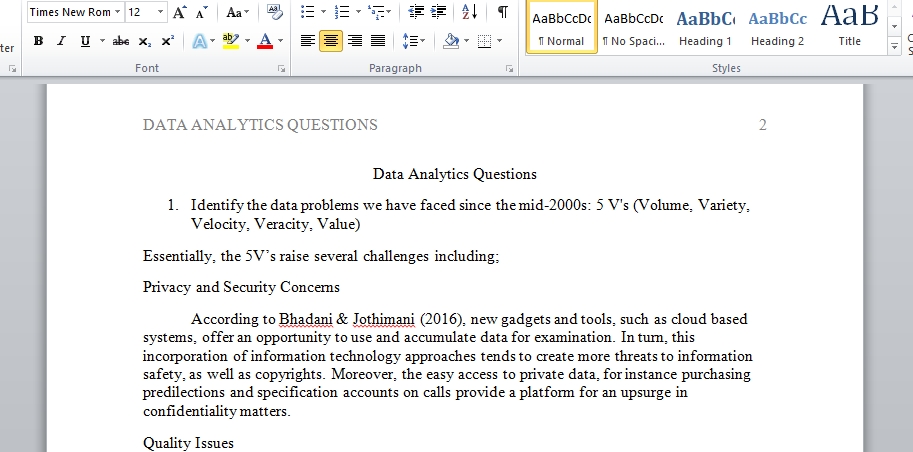Click the Numbering list icon
Image resolution: width=913 pixels, height=452 pixels.
pyautogui.click(x=342, y=12)
